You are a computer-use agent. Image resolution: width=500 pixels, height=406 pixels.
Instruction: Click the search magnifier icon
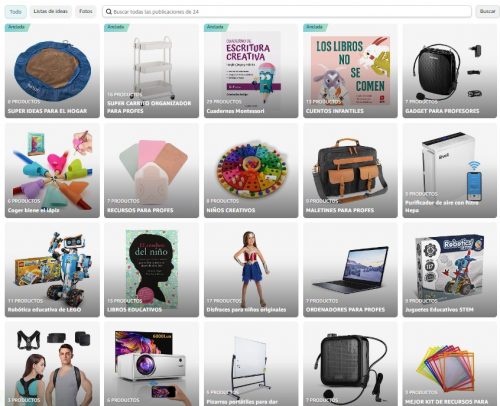pos(109,12)
